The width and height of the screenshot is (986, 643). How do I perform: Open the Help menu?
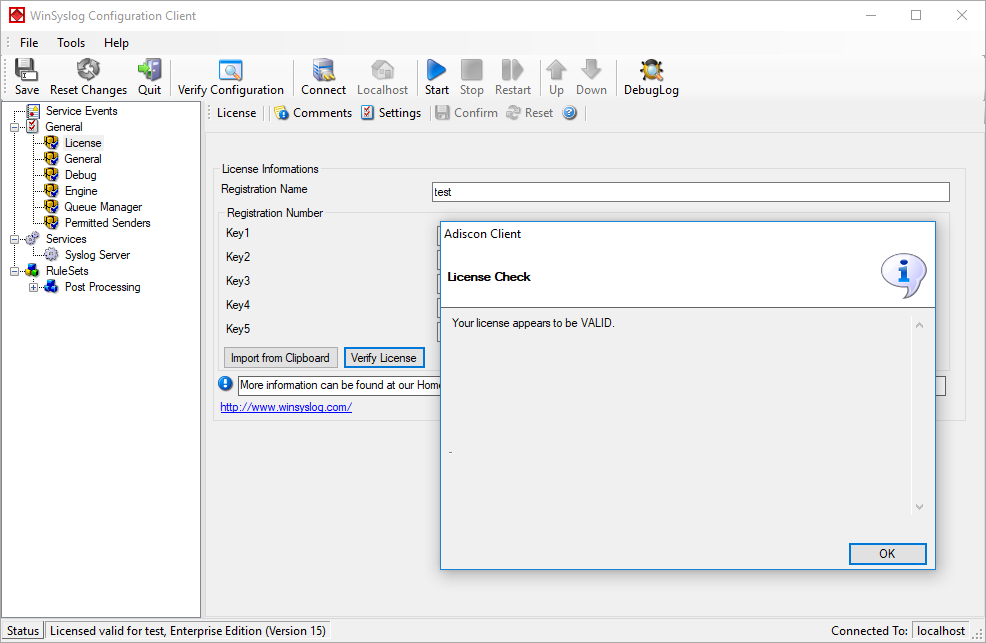coord(116,43)
